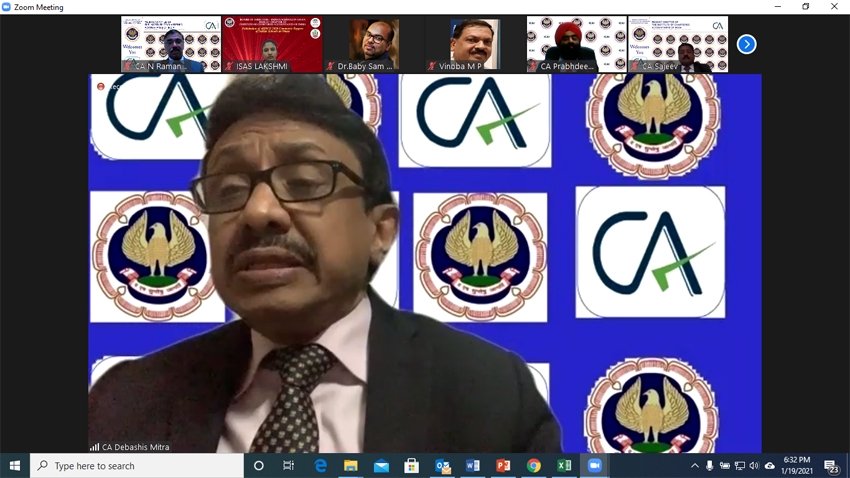Screen dimensions: 850x478
Task: Open the Zoom app in the taskbar
Action: pyautogui.click(x=594, y=466)
